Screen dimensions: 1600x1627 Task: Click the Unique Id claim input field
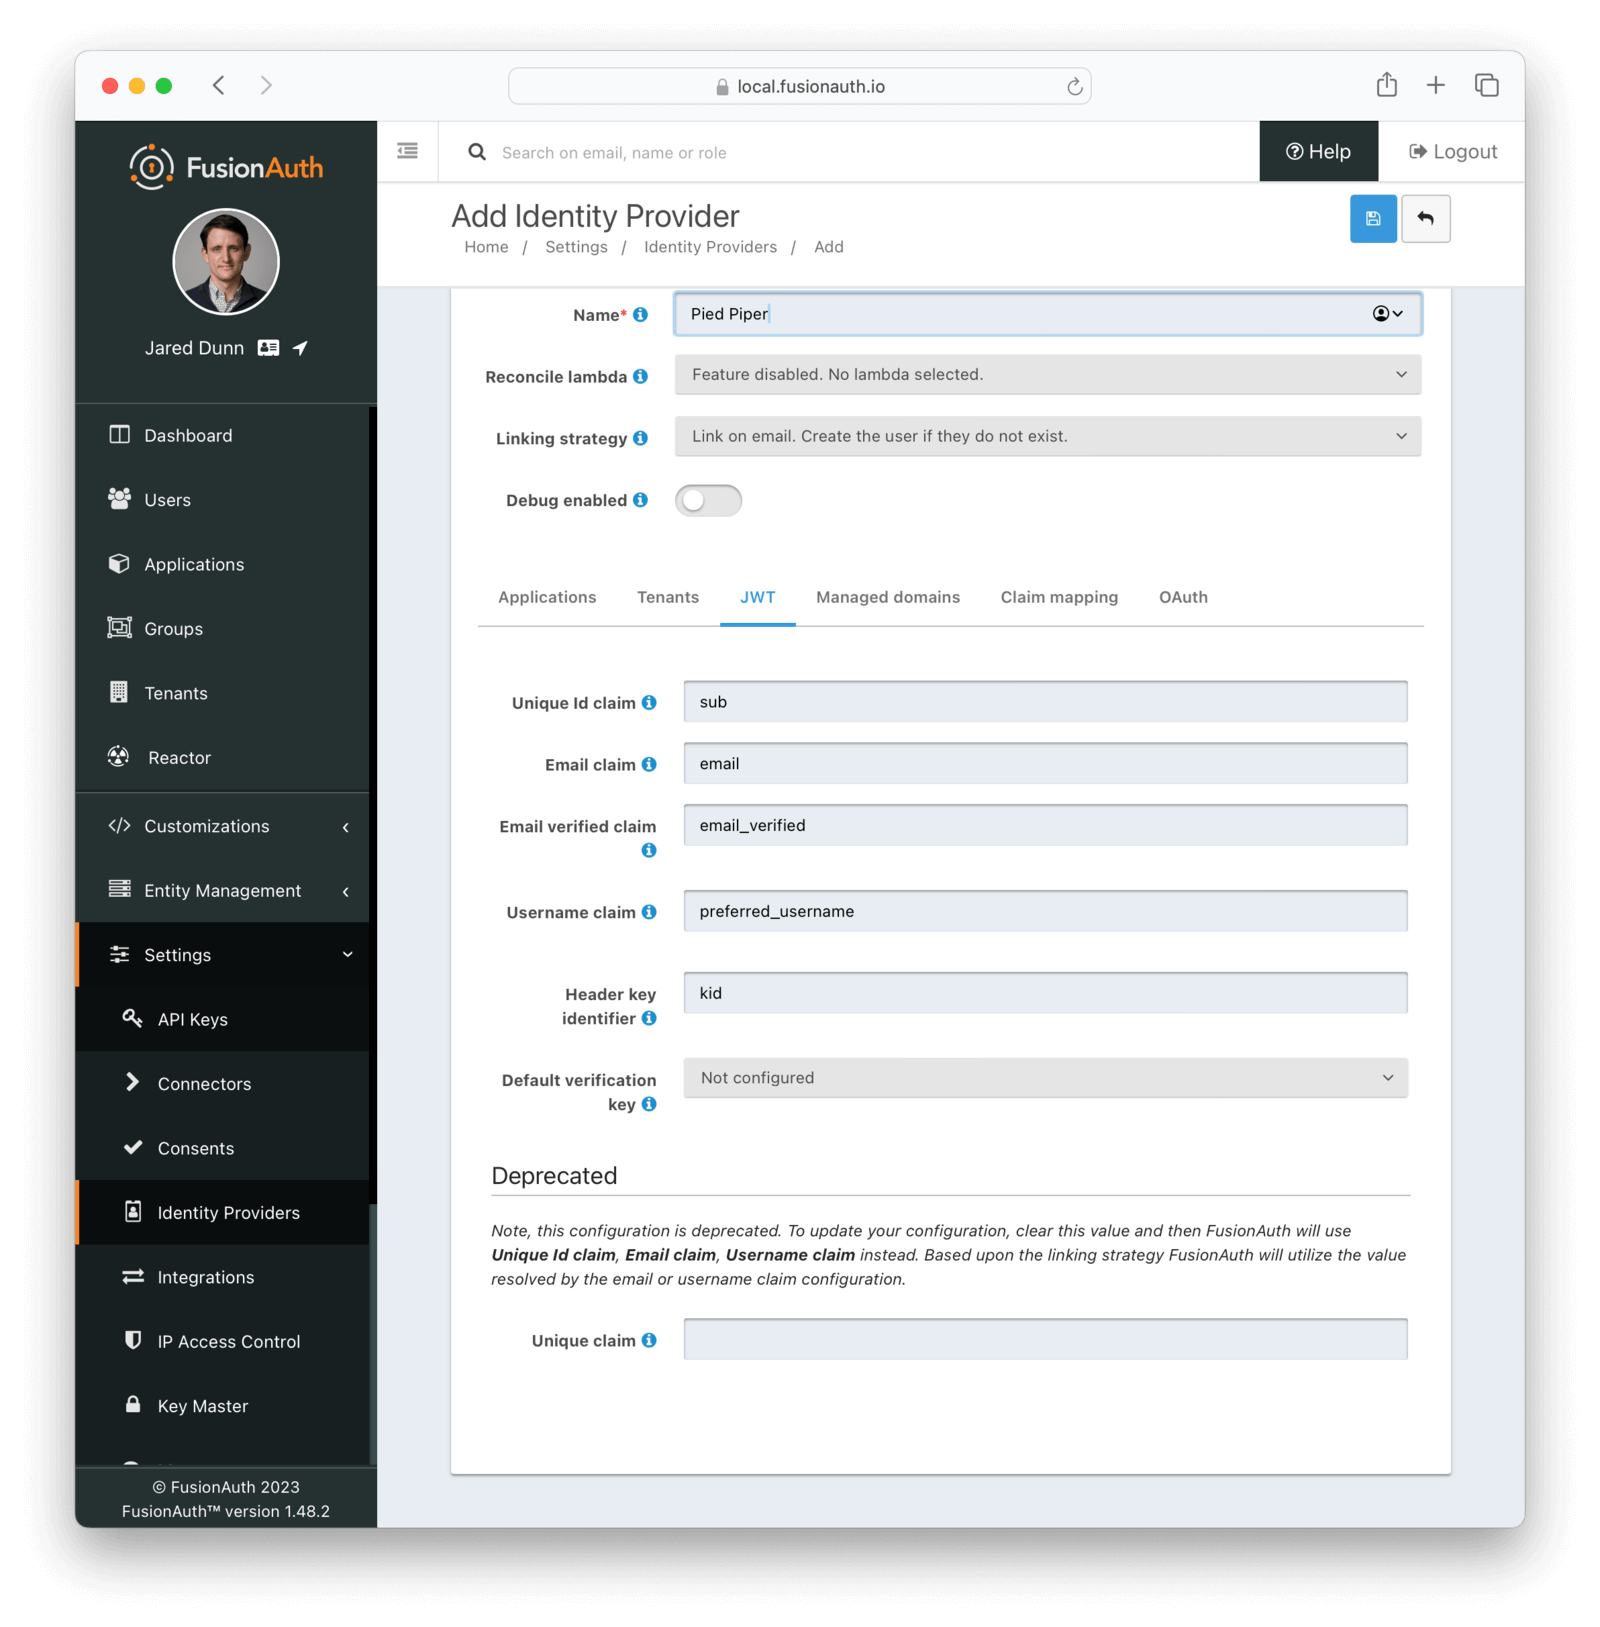(x=1045, y=702)
